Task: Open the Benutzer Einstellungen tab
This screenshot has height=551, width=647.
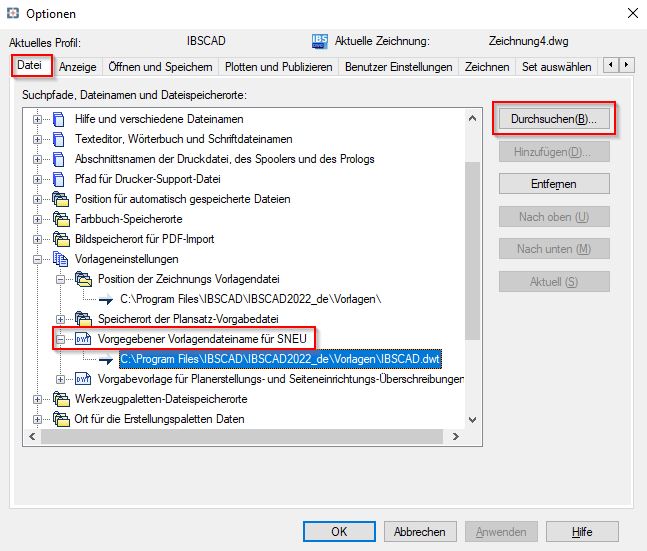Action: click(399, 66)
